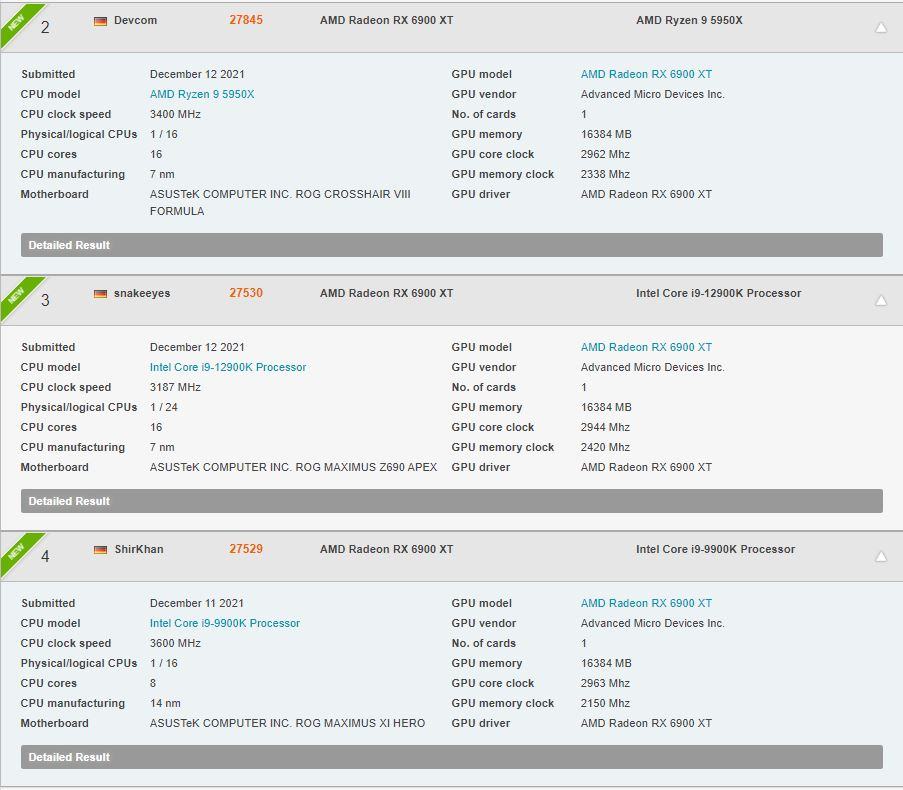This screenshot has width=903, height=790.
Task: Click the submitted date December 11 2021
Action: [x=197, y=603]
